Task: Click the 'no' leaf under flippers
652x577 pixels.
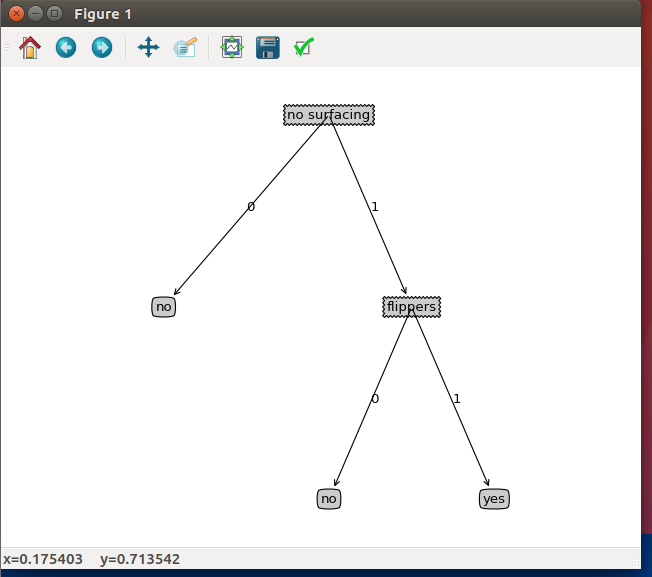Action: click(329, 499)
